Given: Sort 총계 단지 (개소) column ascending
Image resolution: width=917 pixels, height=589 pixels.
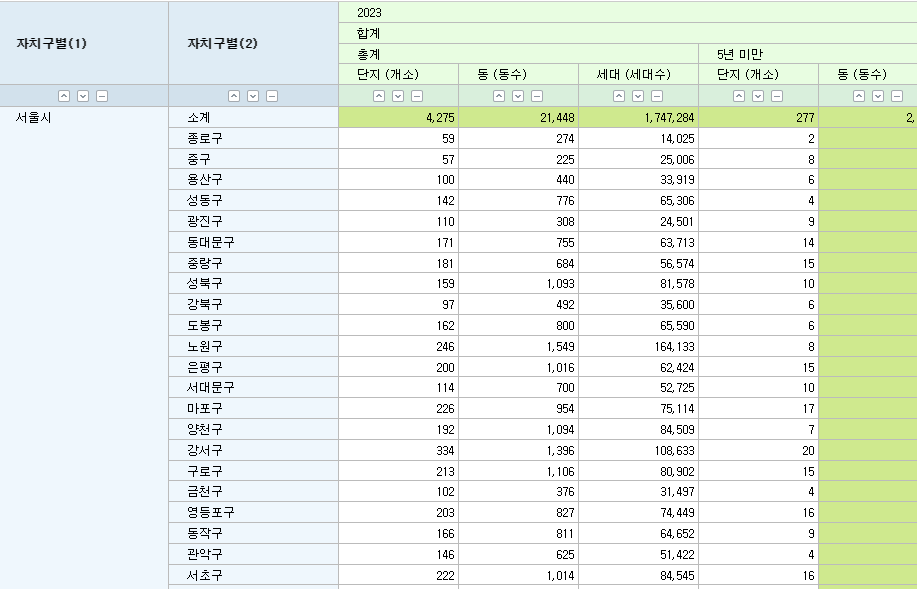Looking at the screenshot, I should click(x=379, y=96).
